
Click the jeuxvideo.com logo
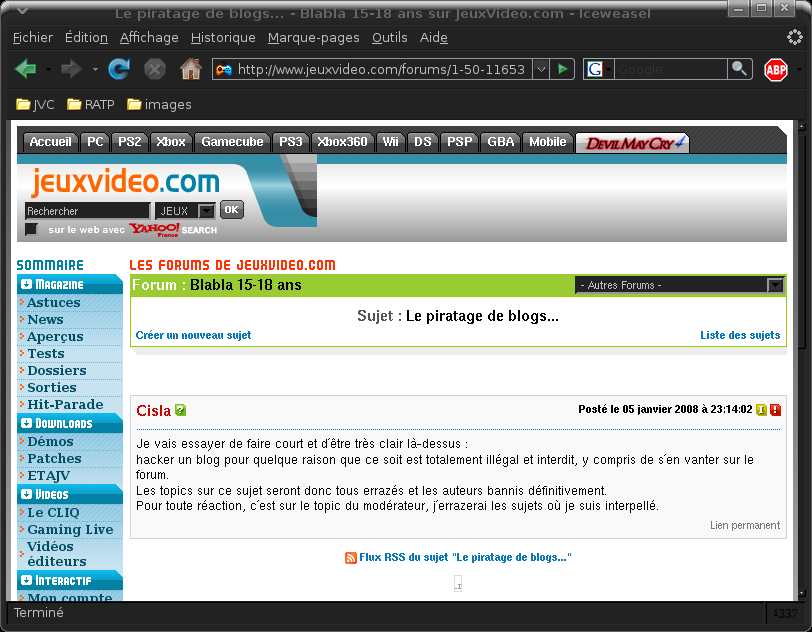125,182
